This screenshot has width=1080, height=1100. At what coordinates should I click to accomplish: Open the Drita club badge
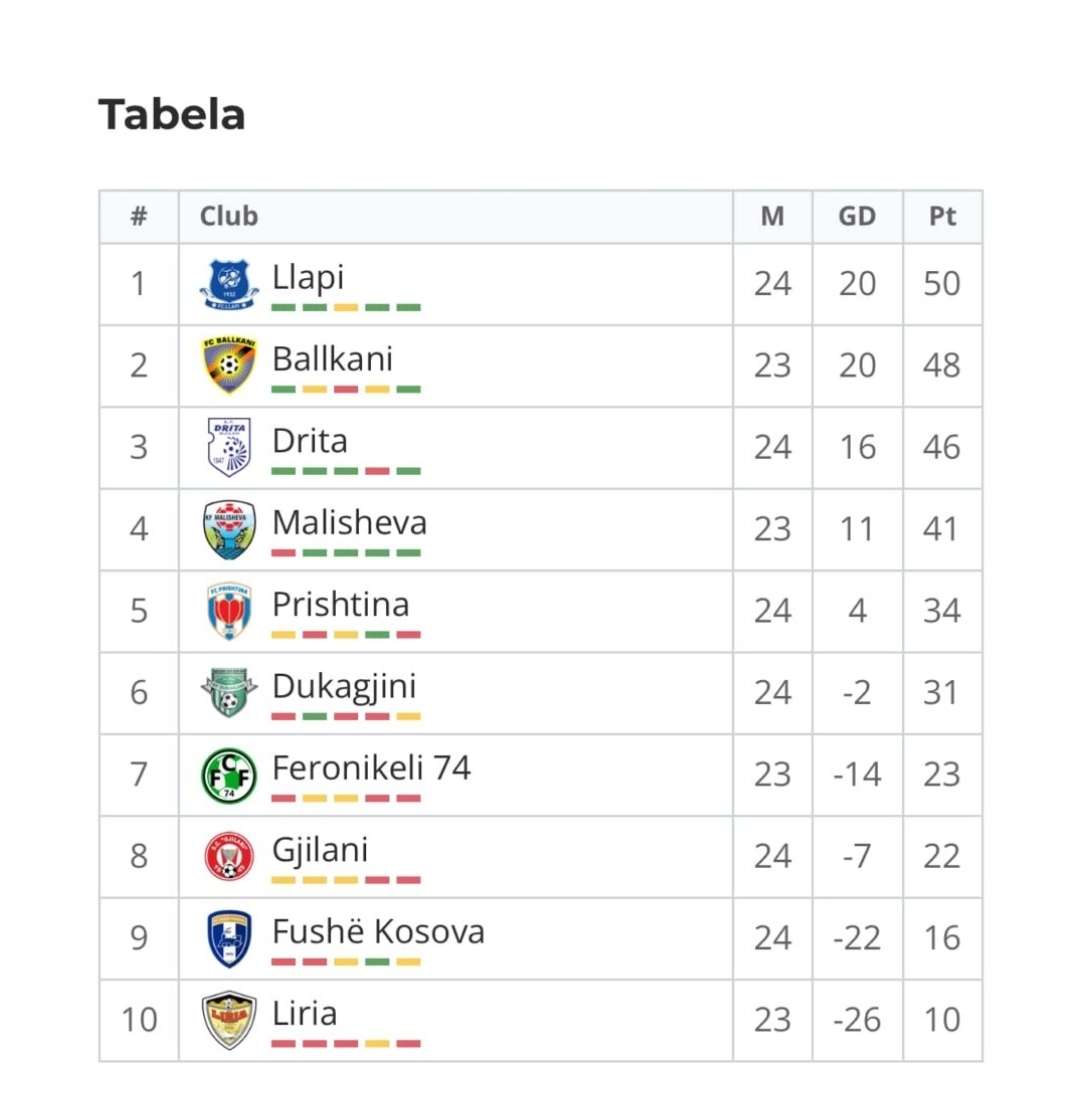tap(229, 448)
